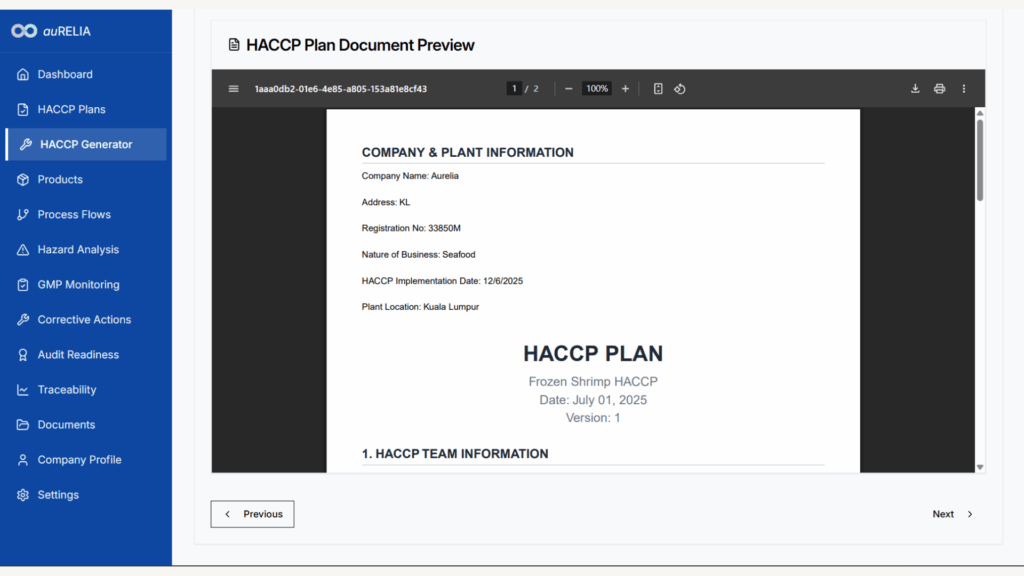Click the auRELIA infinity logo
Viewport: 1024px width, 576px height.
click(24, 31)
